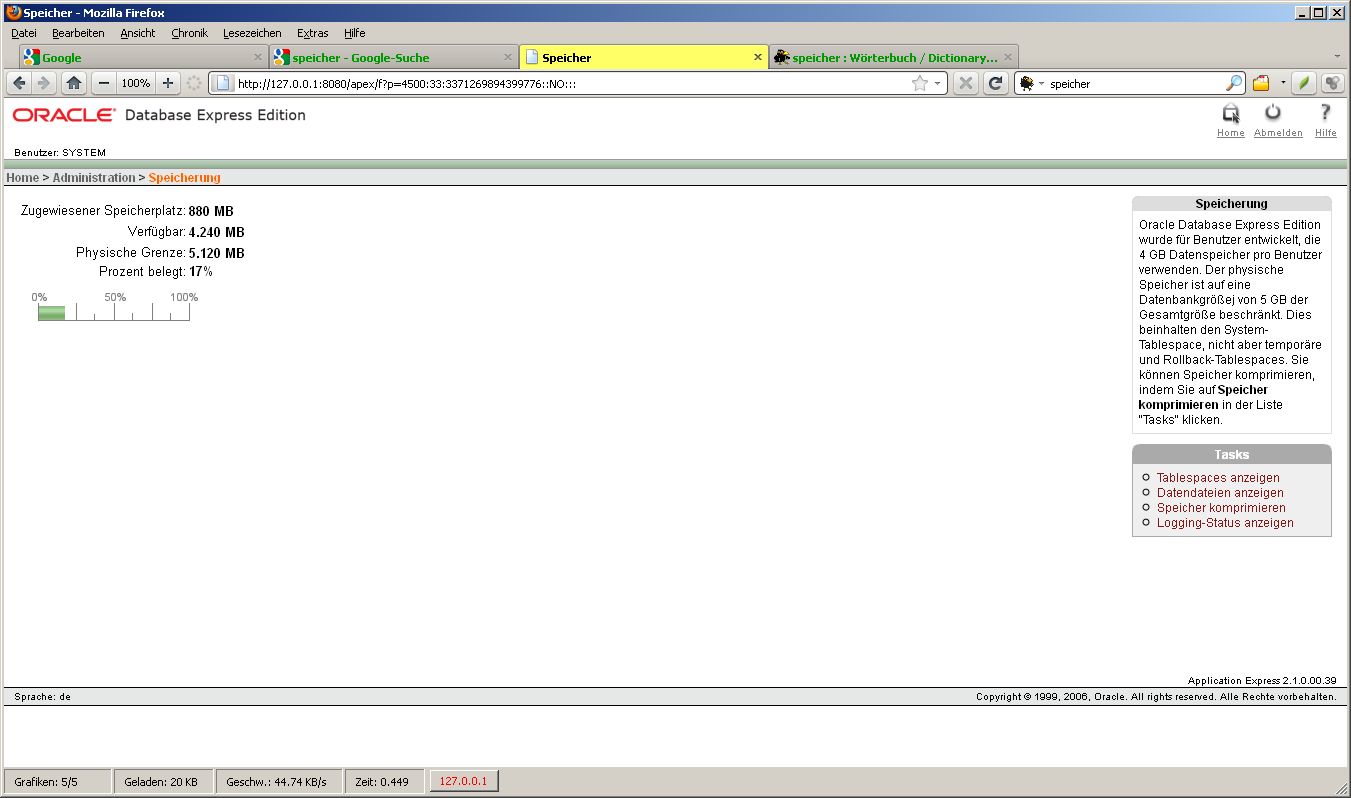Open the Bearbeiten menu
The height and width of the screenshot is (798, 1351).
click(x=78, y=33)
